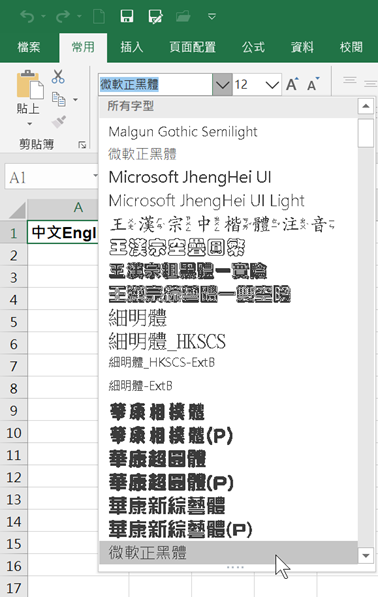
Task: Select row 5 header
Action: [x=14, y=322]
